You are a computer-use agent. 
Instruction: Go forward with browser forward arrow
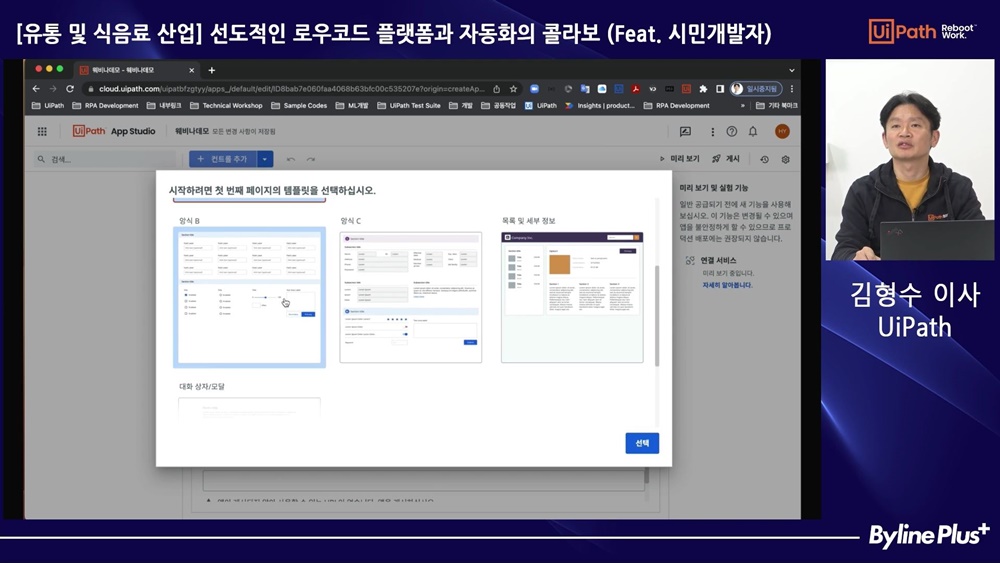53,89
